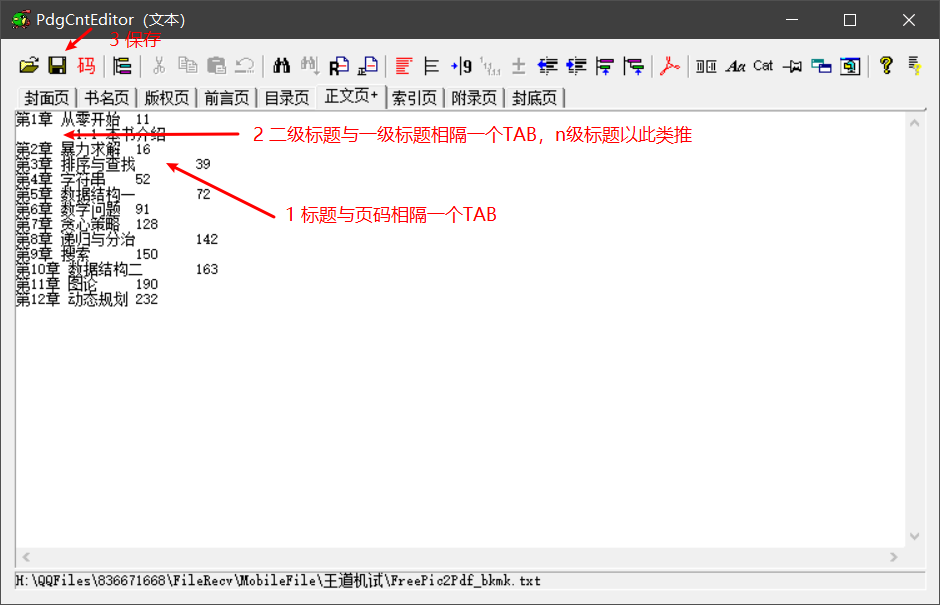Click the tree-structure view icon

tap(122, 65)
